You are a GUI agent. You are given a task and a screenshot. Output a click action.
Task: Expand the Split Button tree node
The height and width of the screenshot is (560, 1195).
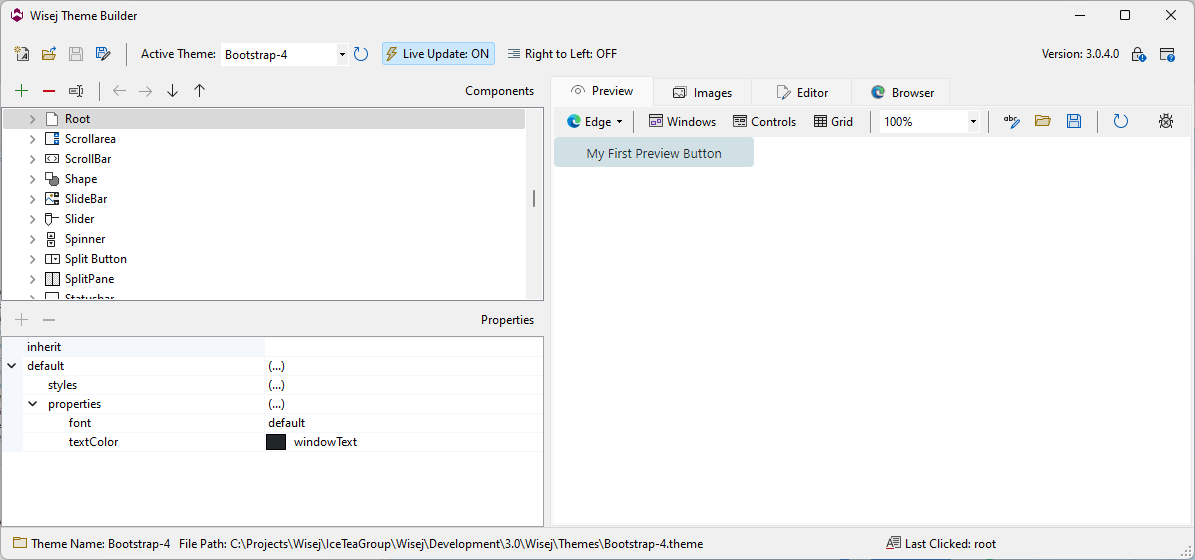point(32,258)
